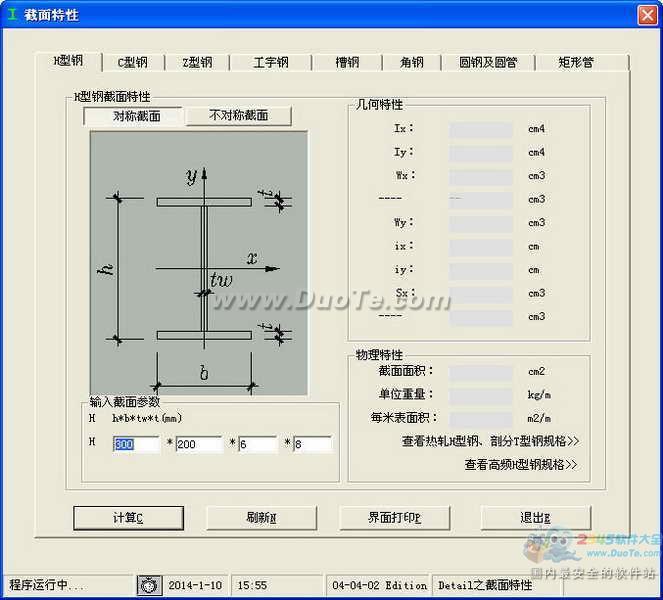Click the green I-beam title bar icon
The height and width of the screenshot is (600, 663).
pos(13,14)
